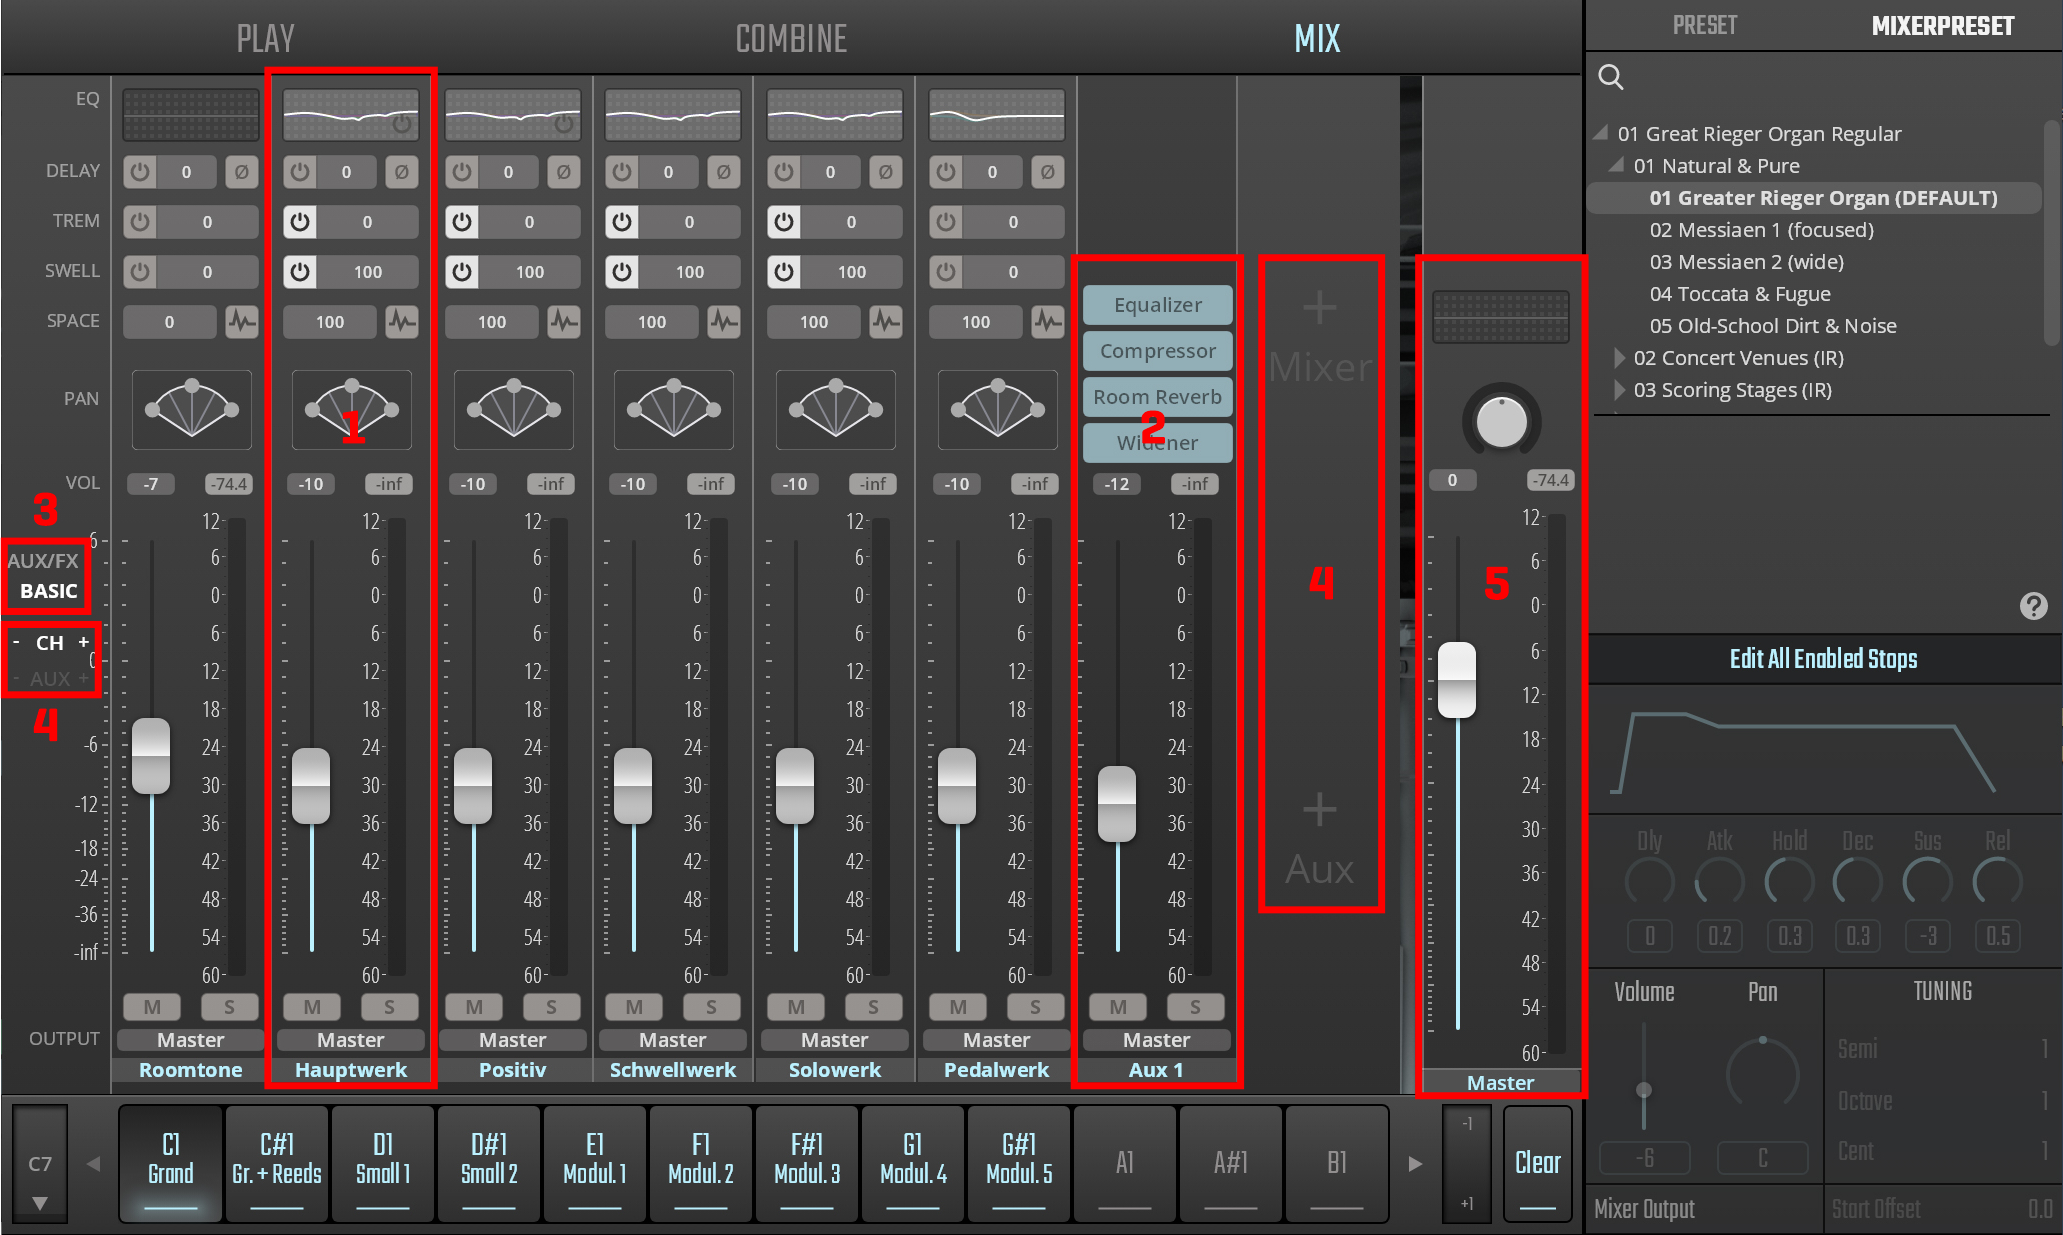
Task: Click the Positiv pan fan control
Action: 513,409
